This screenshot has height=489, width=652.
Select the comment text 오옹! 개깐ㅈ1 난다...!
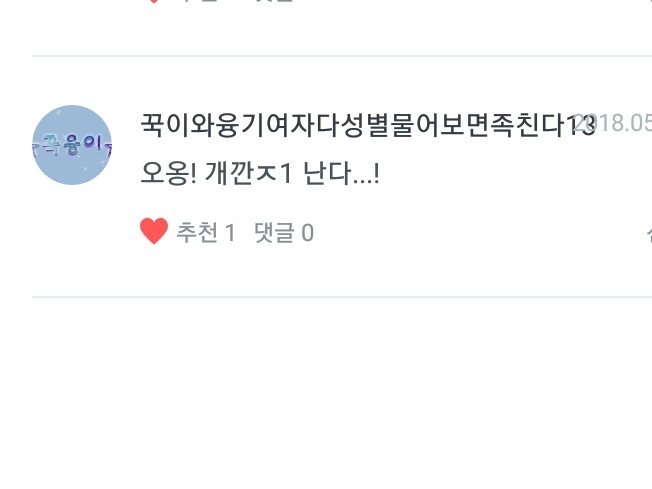pyautogui.click(x=260, y=173)
